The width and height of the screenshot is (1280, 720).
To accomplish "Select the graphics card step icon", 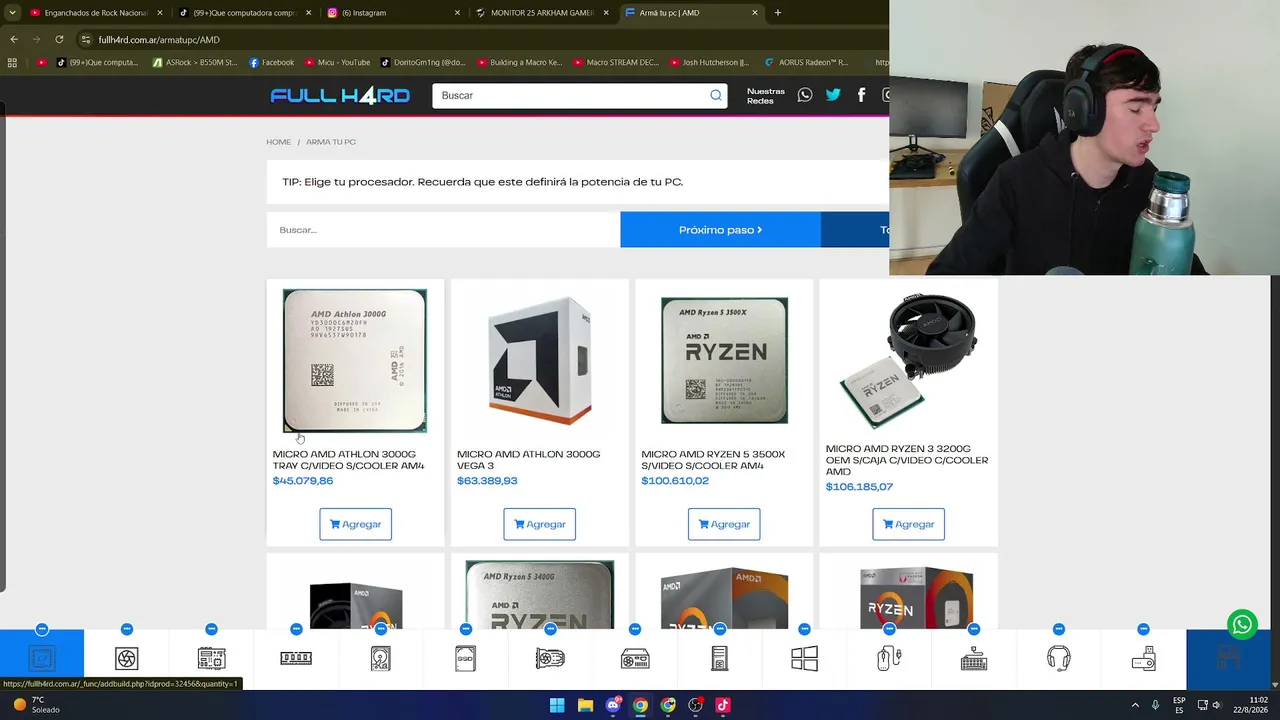I will pos(550,658).
